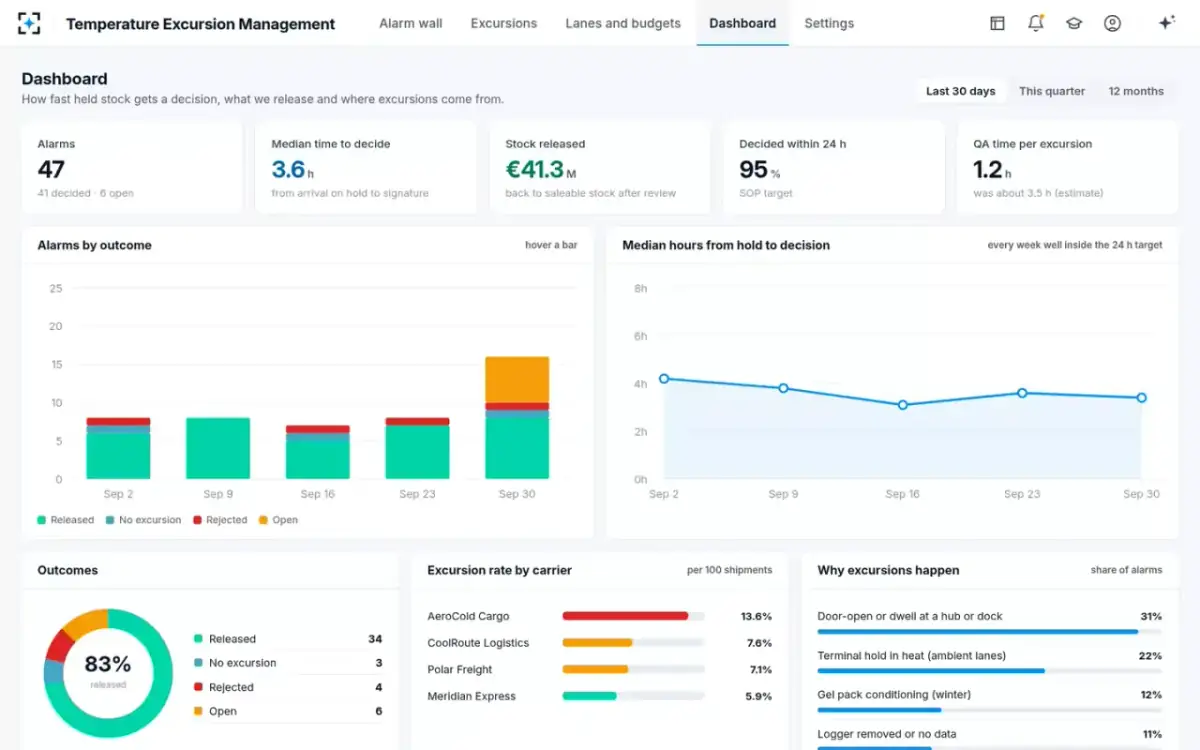Open the sparkle AI assistant icon
This screenshot has width=1200, height=750.
coord(1166,23)
